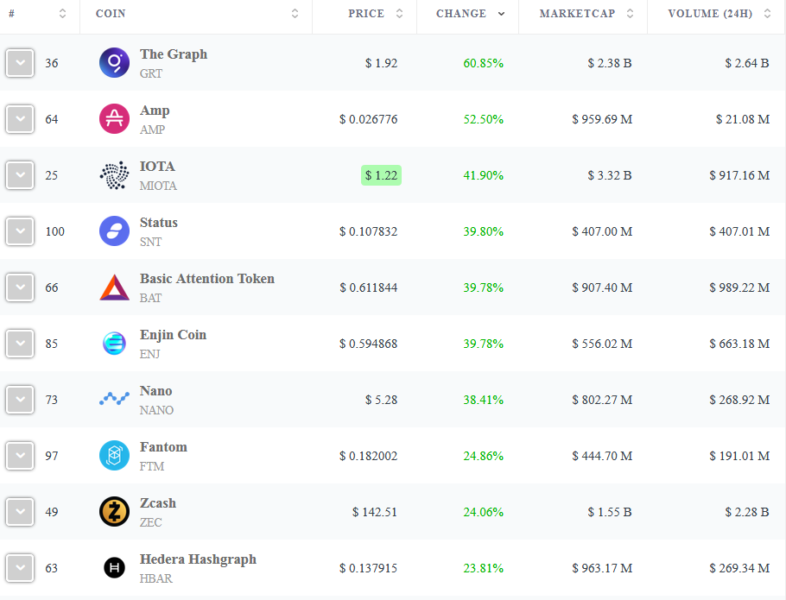The image size is (786, 600).
Task: Expand The Graph row details chevron
Action: 20,63
